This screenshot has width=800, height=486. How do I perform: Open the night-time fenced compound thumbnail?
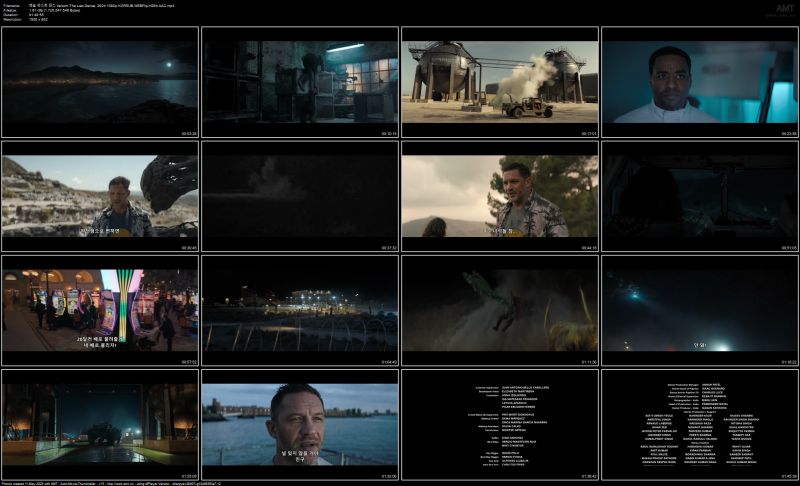click(300, 311)
